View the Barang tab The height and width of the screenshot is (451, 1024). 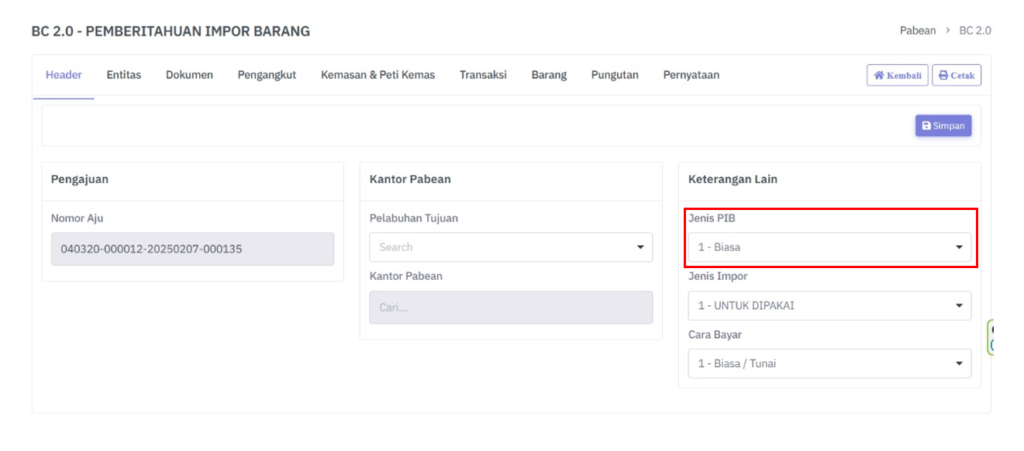549,75
